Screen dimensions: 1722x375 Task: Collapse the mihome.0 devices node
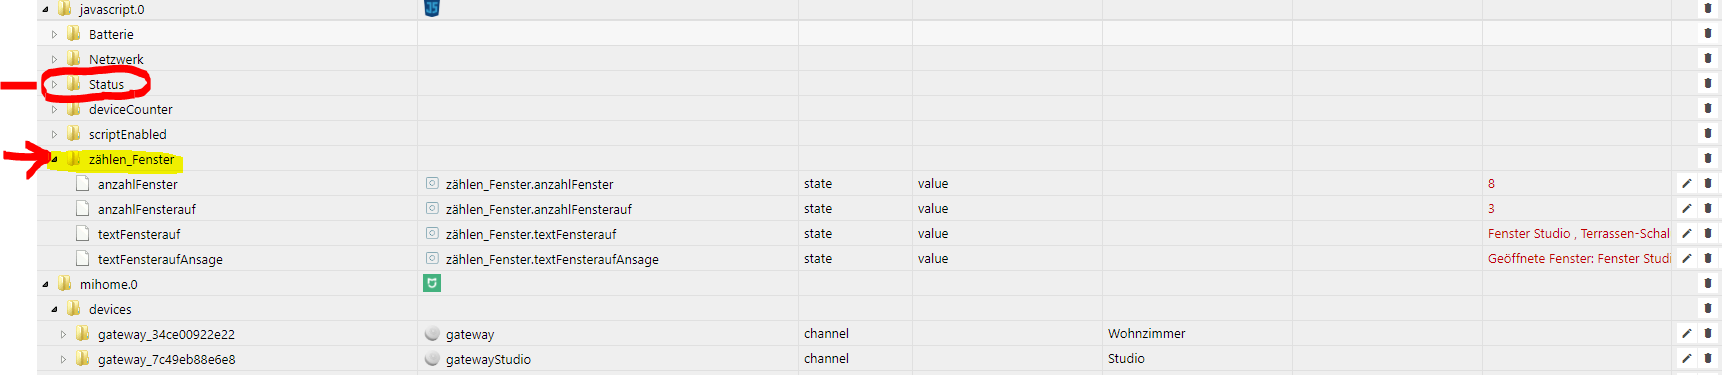(54, 309)
